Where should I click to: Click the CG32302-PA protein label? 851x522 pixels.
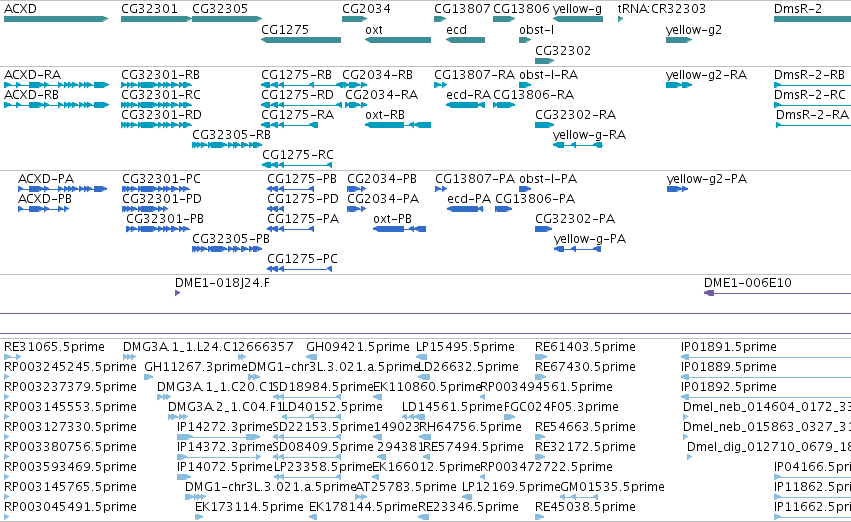tap(575, 219)
